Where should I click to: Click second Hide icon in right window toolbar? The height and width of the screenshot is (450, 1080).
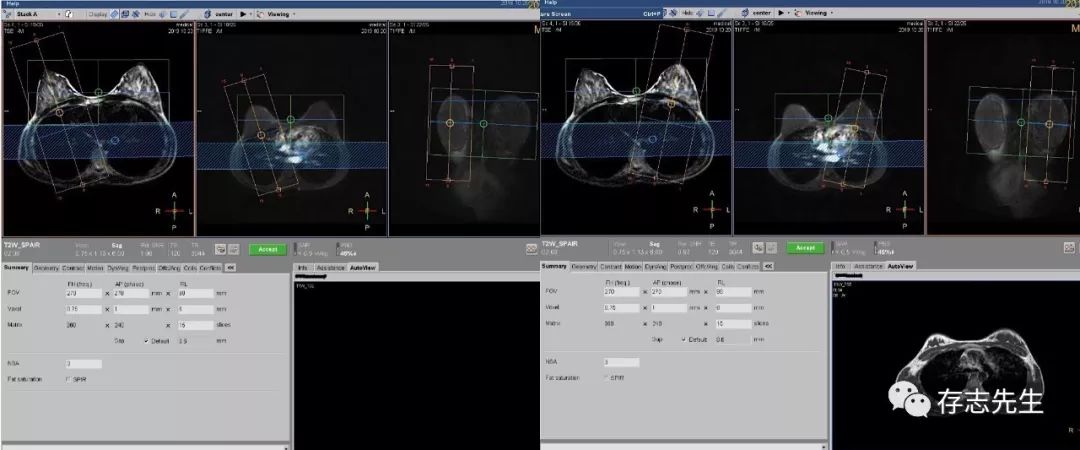click(x=710, y=13)
